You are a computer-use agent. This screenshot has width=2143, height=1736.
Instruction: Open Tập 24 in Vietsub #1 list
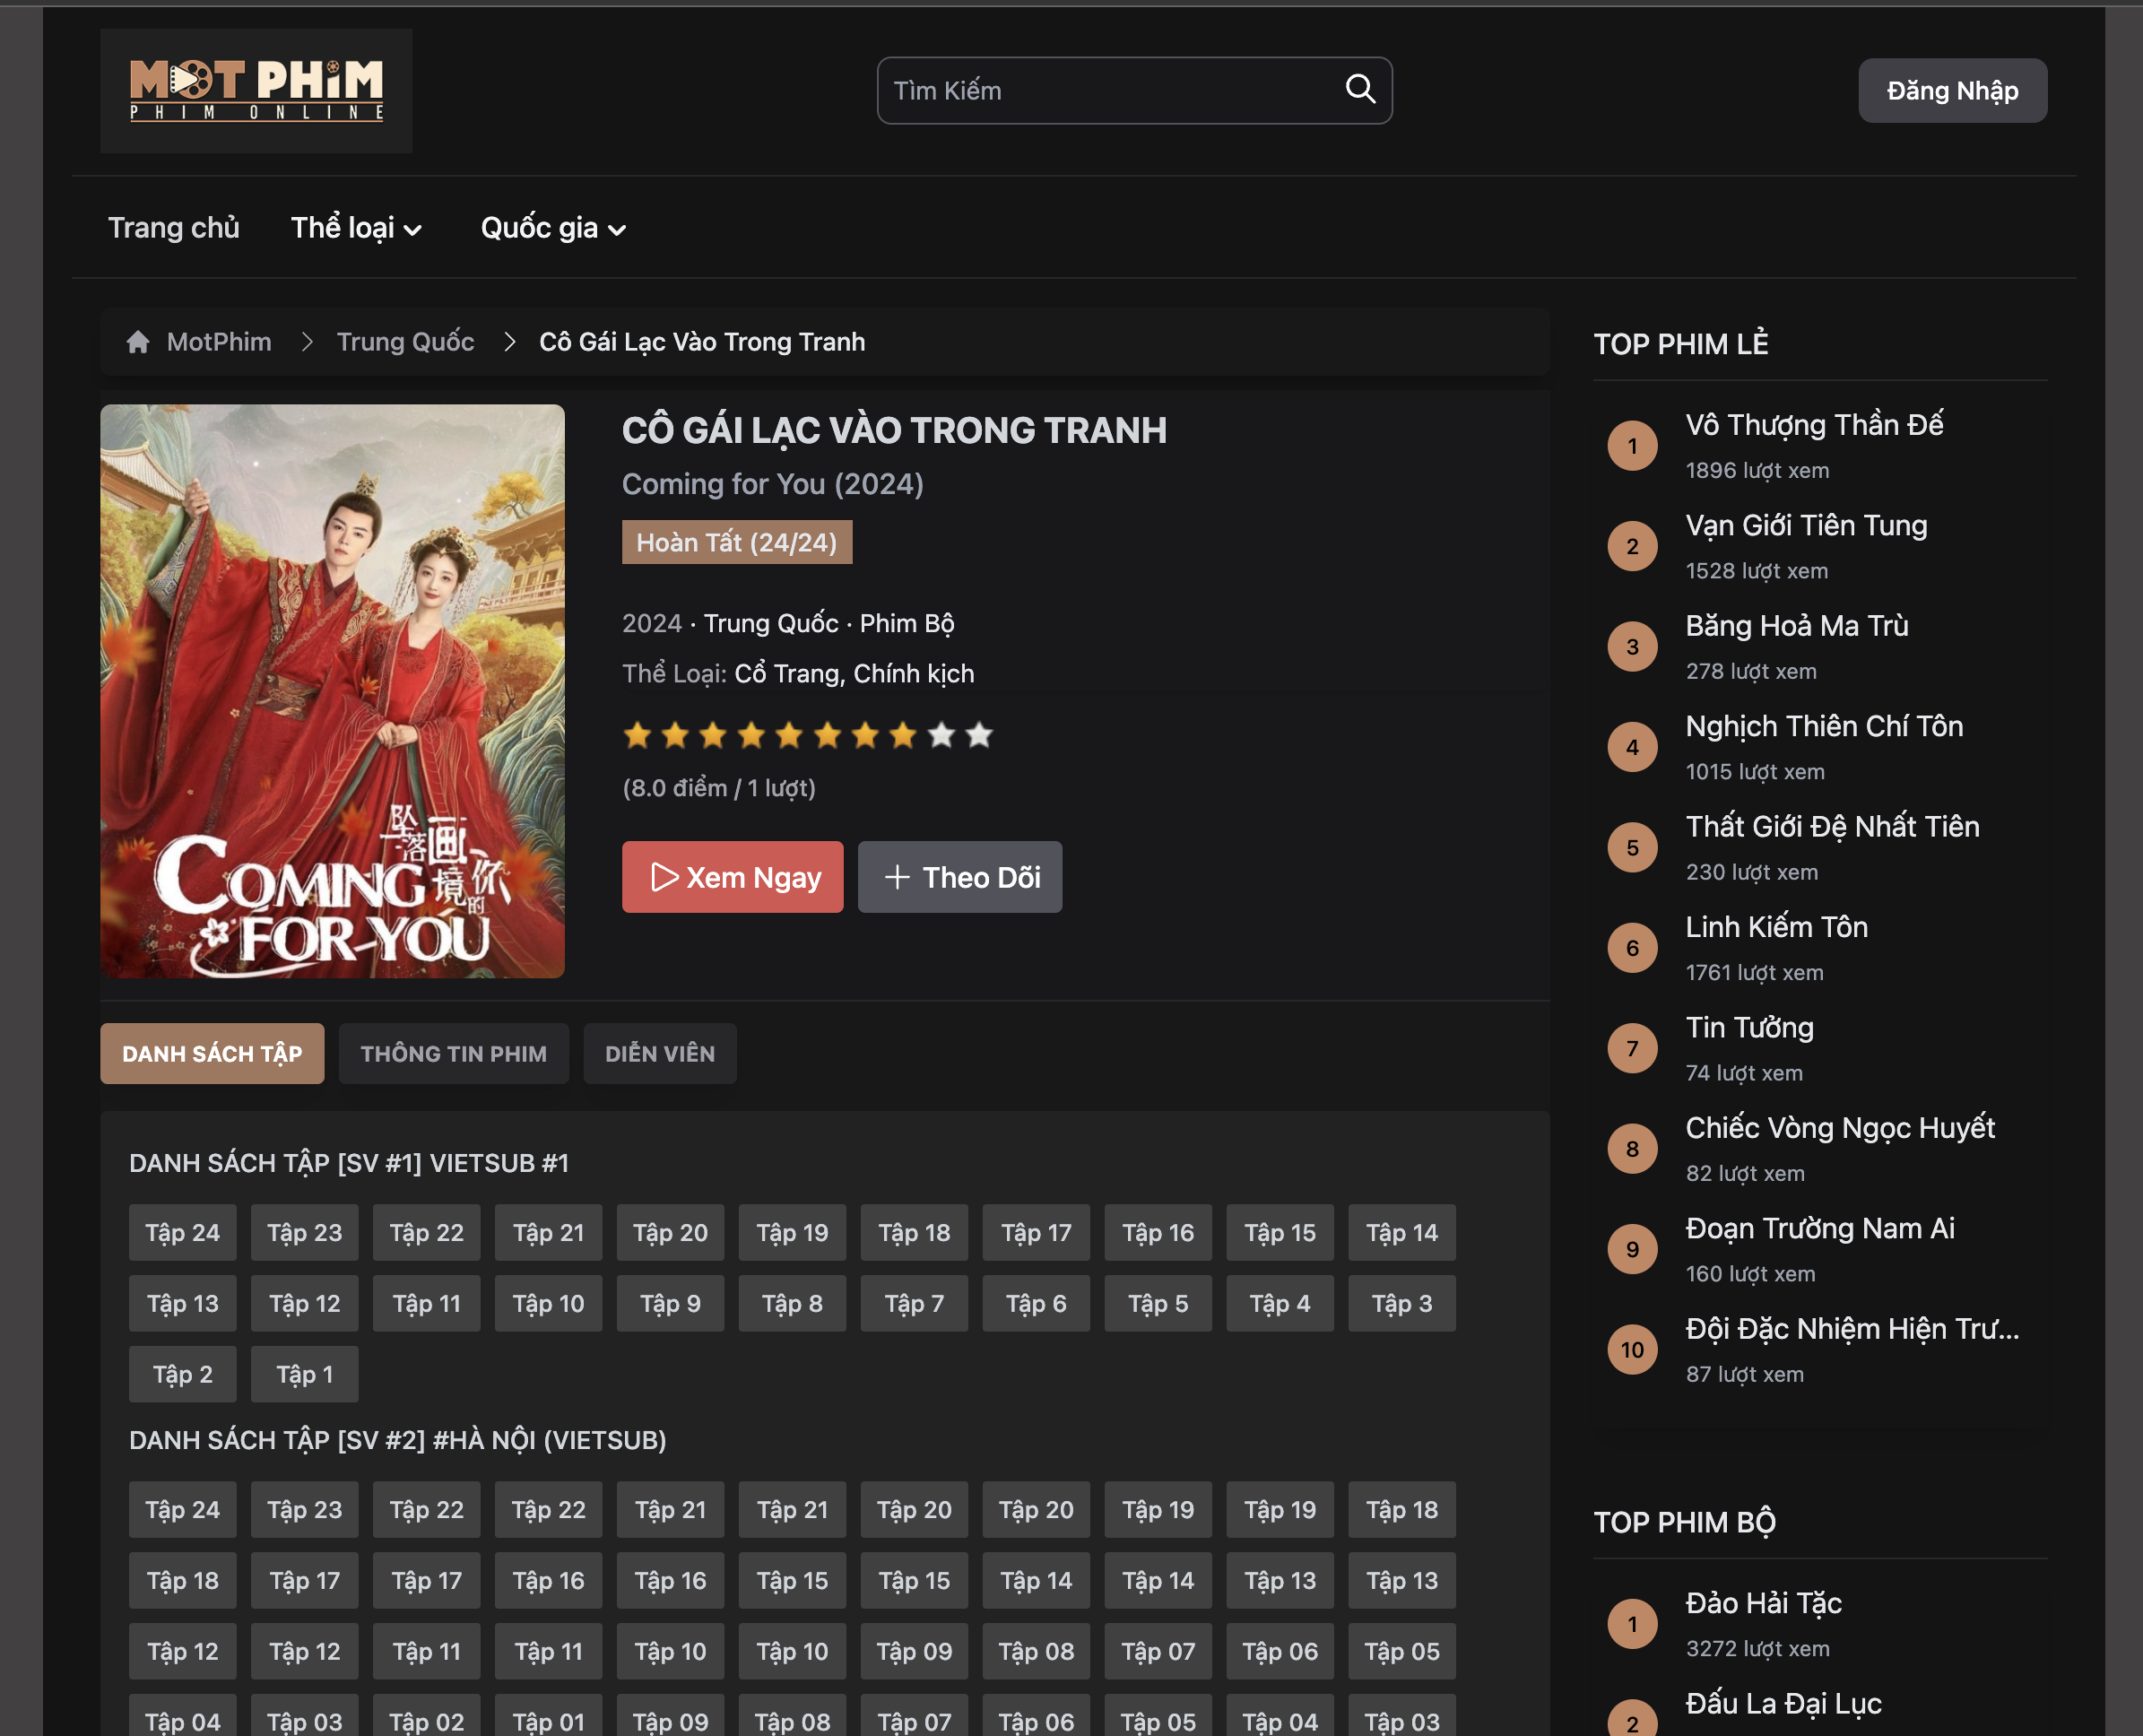click(182, 1232)
